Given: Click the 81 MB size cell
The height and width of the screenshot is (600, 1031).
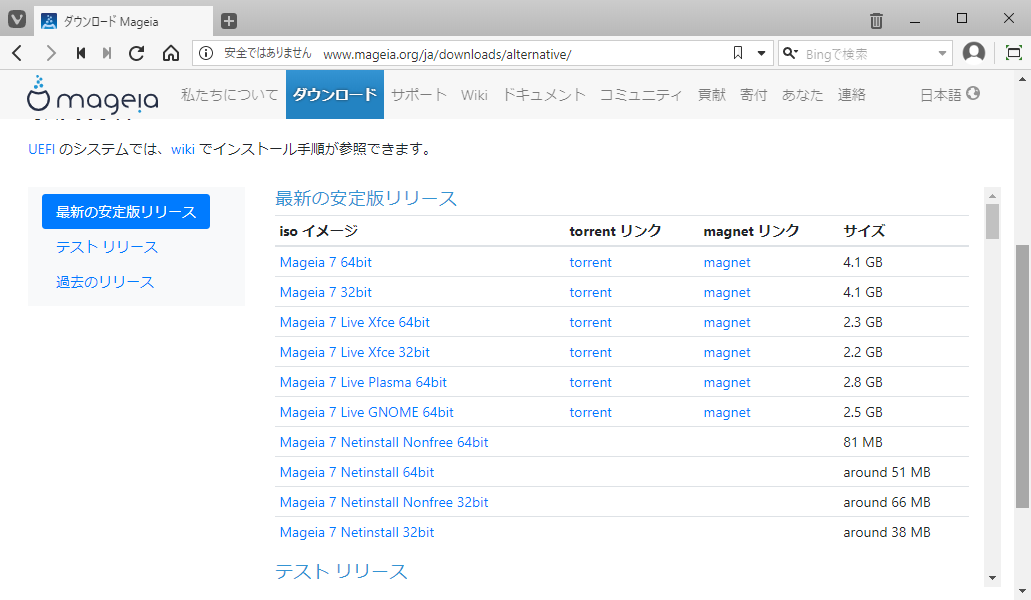Looking at the screenshot, I should point(863,442).
